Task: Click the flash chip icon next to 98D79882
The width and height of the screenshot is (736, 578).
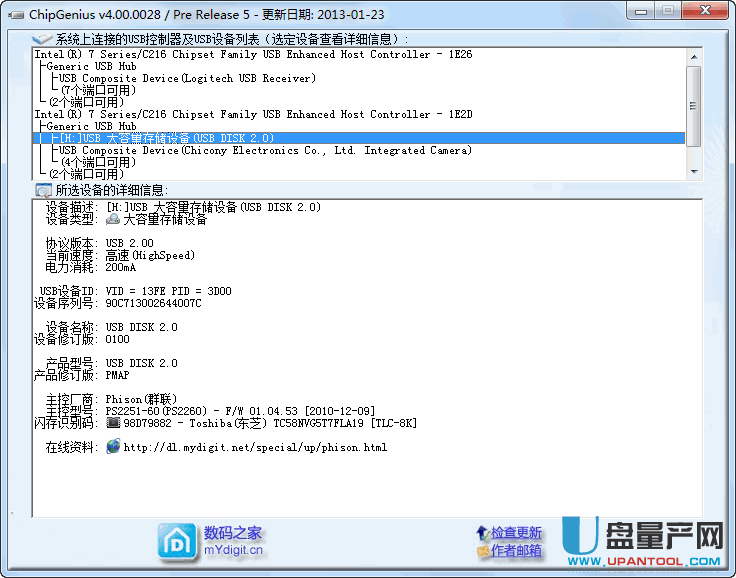Action: 114,423
